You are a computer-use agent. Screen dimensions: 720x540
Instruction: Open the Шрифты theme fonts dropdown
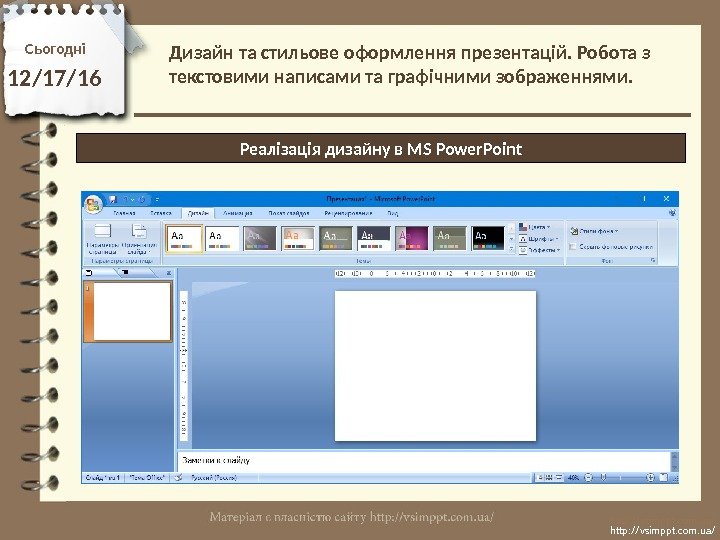538,239
